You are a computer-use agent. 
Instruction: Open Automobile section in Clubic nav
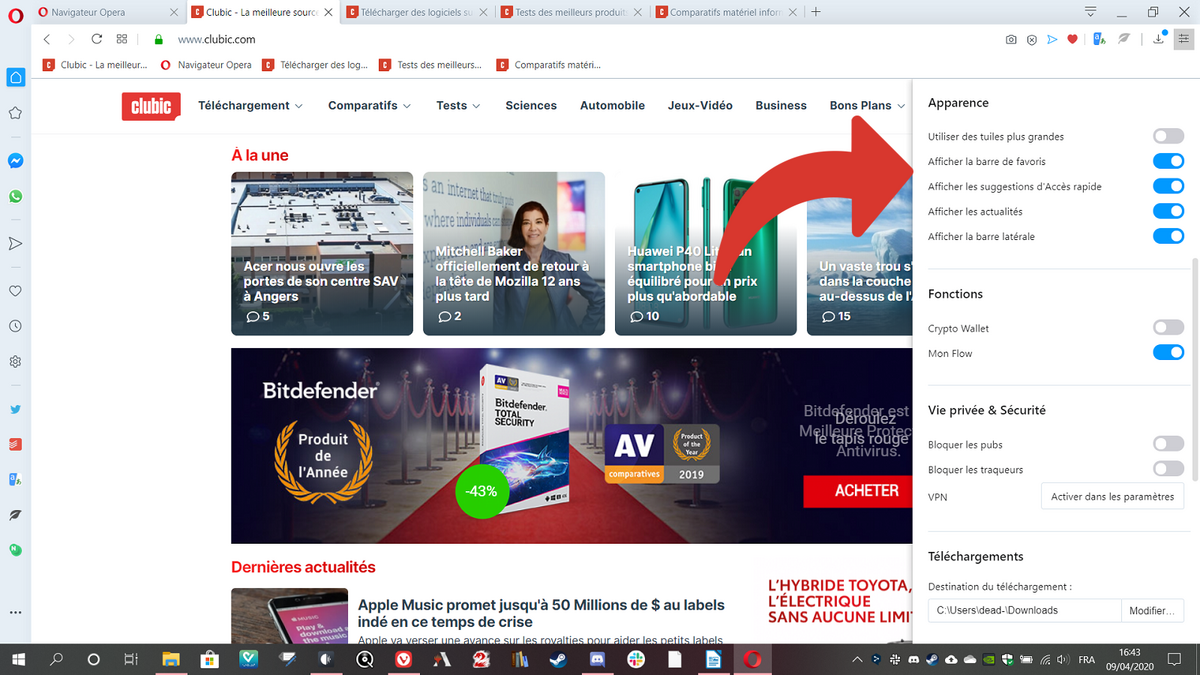pyautogui.click(x=612, y=105)
